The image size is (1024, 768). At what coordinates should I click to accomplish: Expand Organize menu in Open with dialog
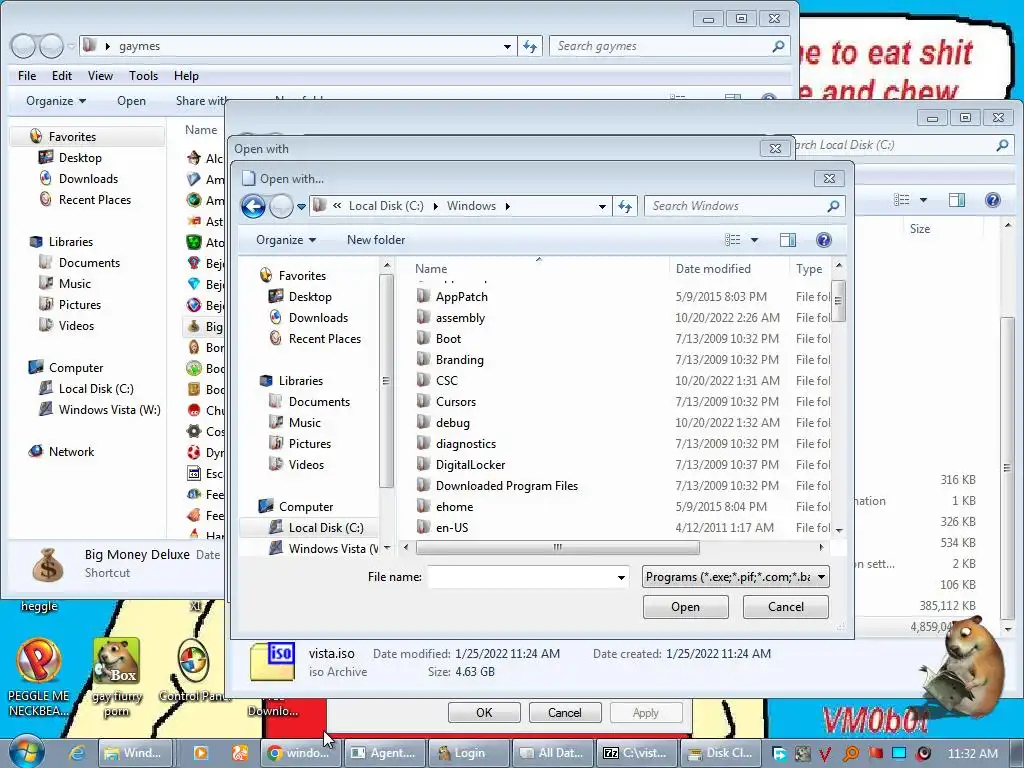286,240
